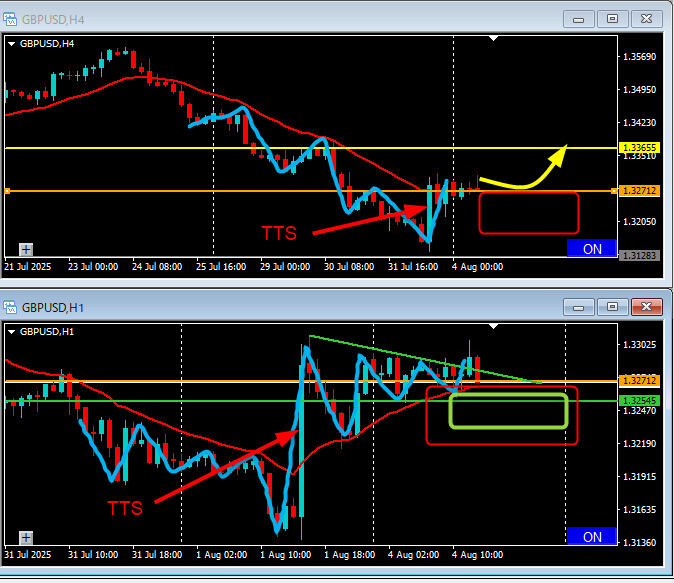This screenshot has height=583, width=674.
Task: Click the orange 1.32712 price label in H4
Action: (x=639, y=190)
